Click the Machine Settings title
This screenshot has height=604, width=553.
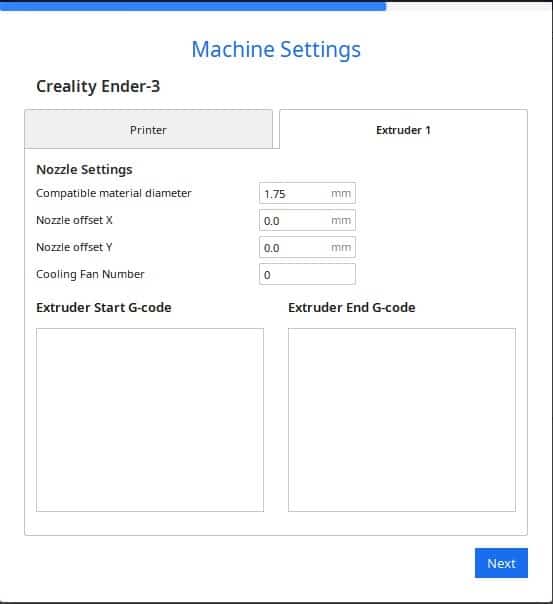pos(276,50)
